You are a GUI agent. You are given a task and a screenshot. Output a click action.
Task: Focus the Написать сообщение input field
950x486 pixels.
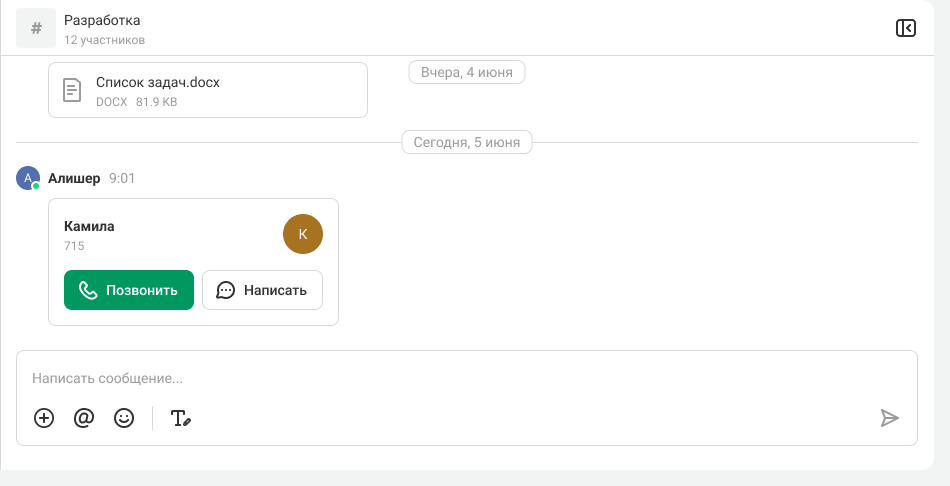[x=467, y=378]
